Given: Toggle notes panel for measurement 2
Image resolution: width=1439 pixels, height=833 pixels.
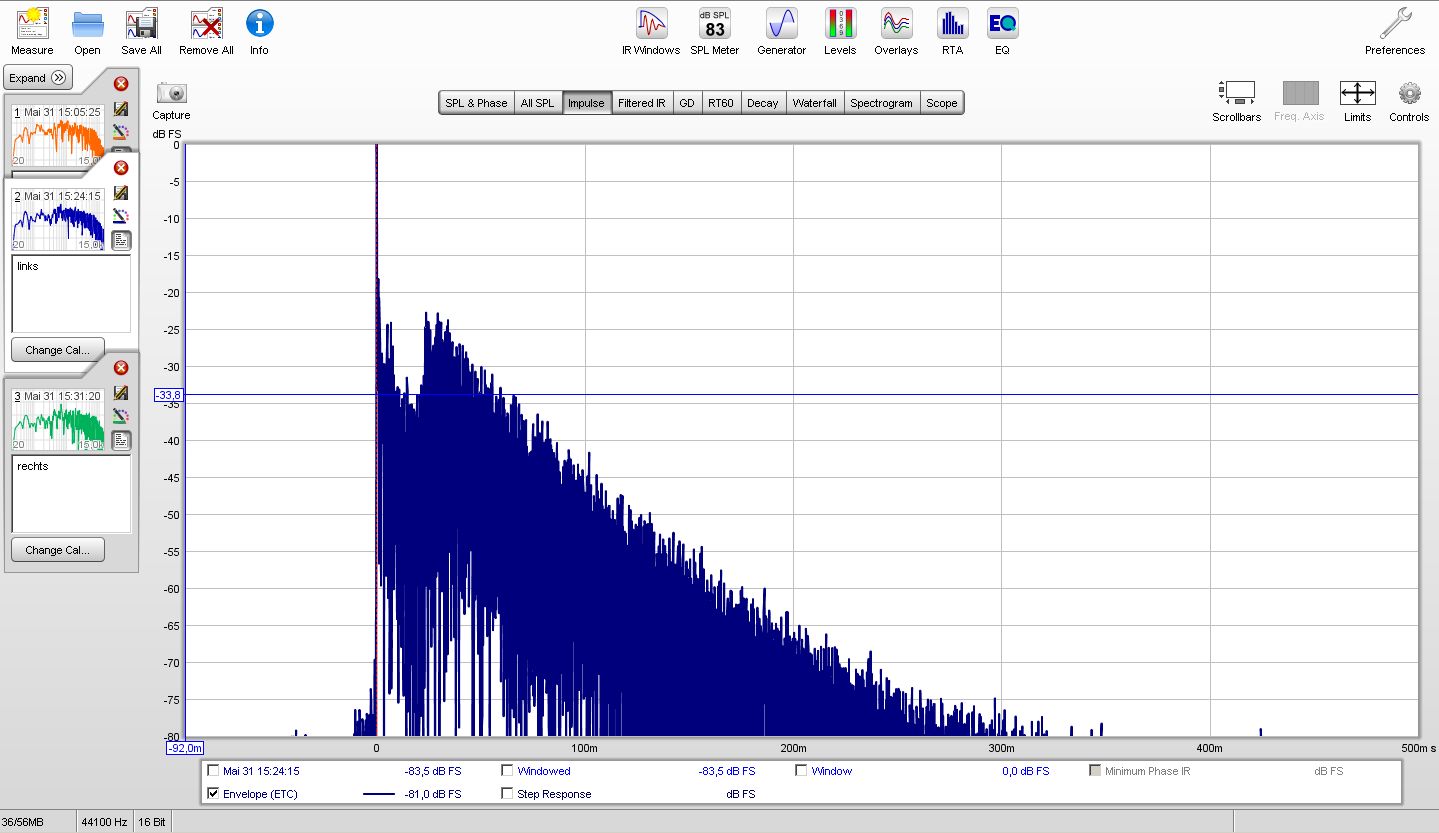Looking at the screenshot, I should click(121, 240).
